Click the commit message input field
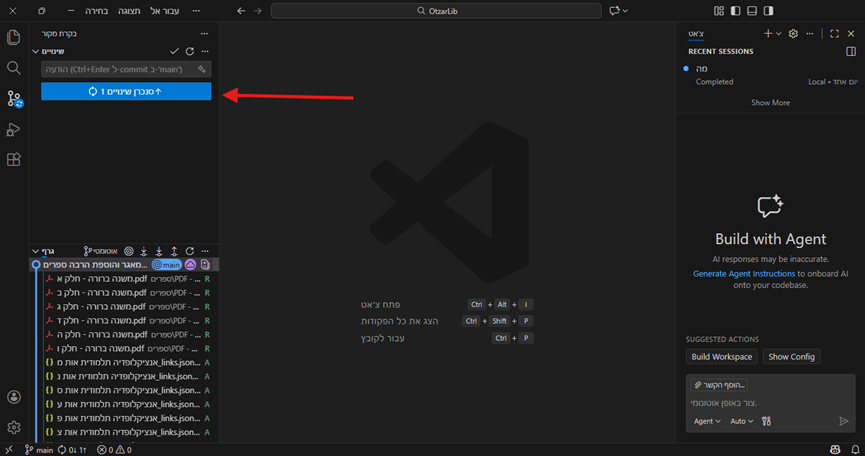The height and width of the screenshot is (456, 865). click(x=120, y=69)
